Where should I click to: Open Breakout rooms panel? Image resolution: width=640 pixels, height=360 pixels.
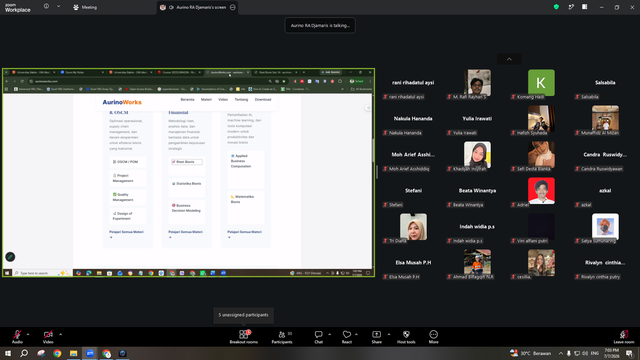[244, 337]
